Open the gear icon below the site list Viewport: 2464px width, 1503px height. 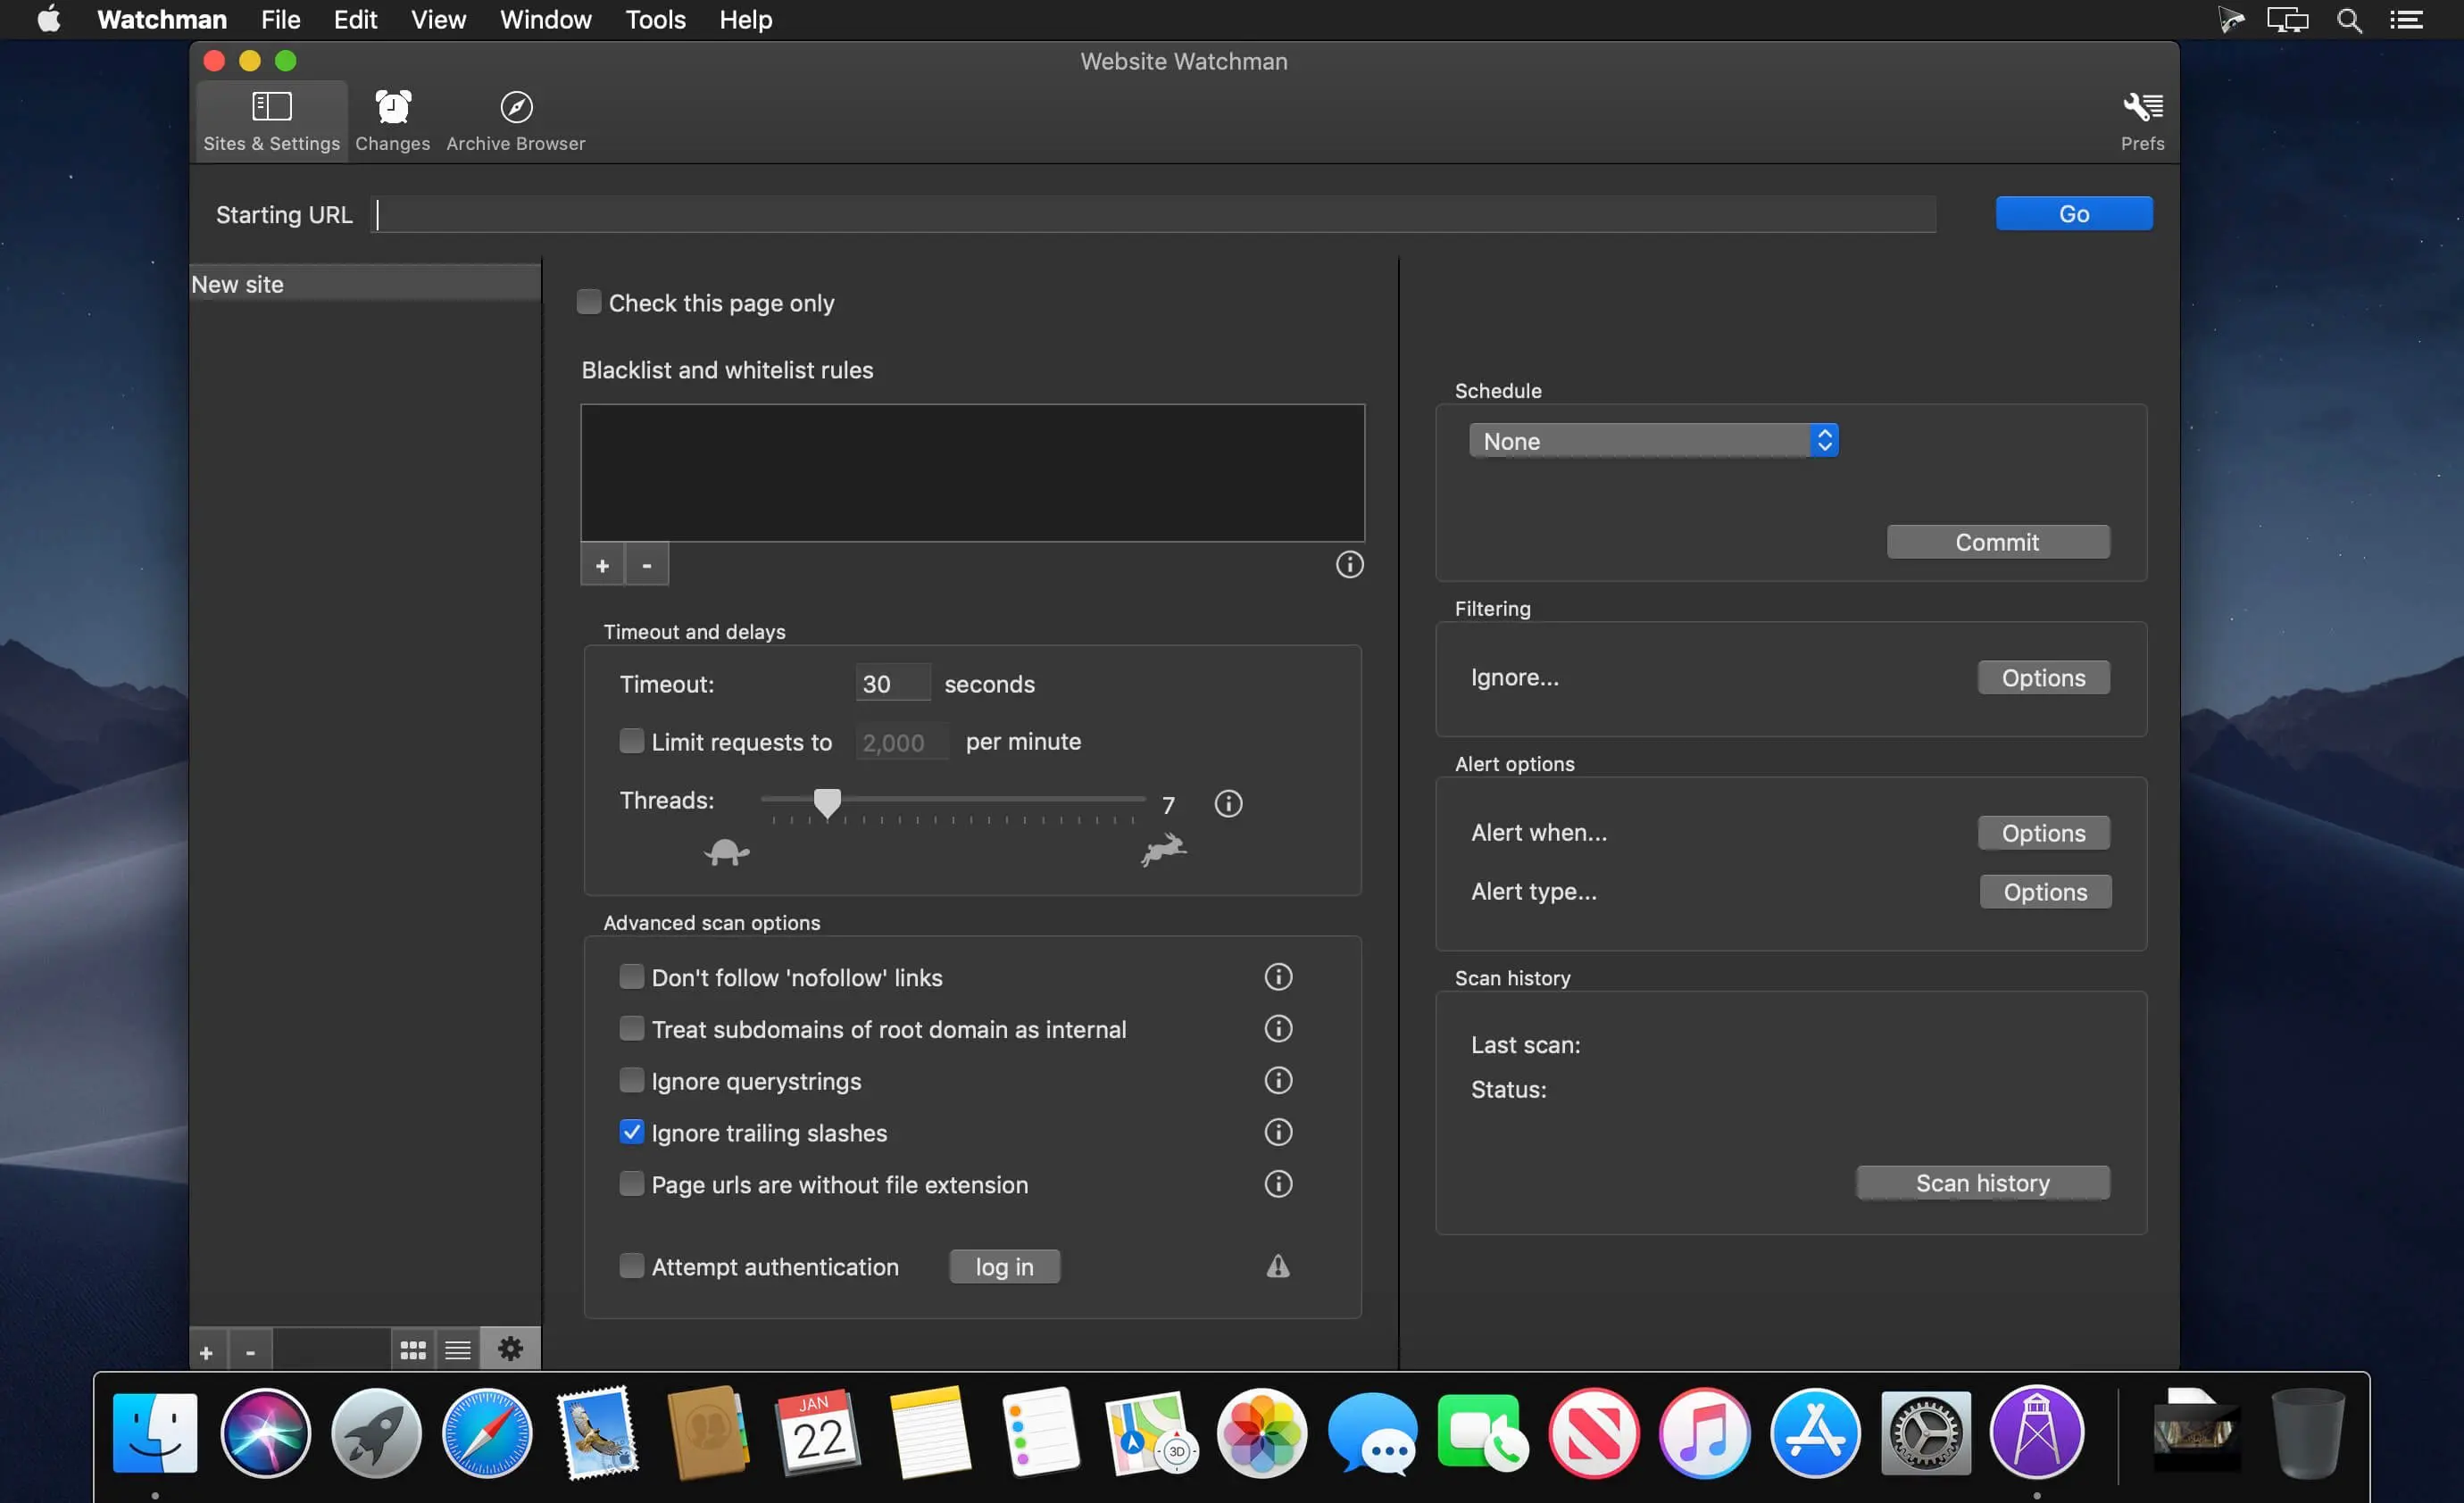point(510,1347)
